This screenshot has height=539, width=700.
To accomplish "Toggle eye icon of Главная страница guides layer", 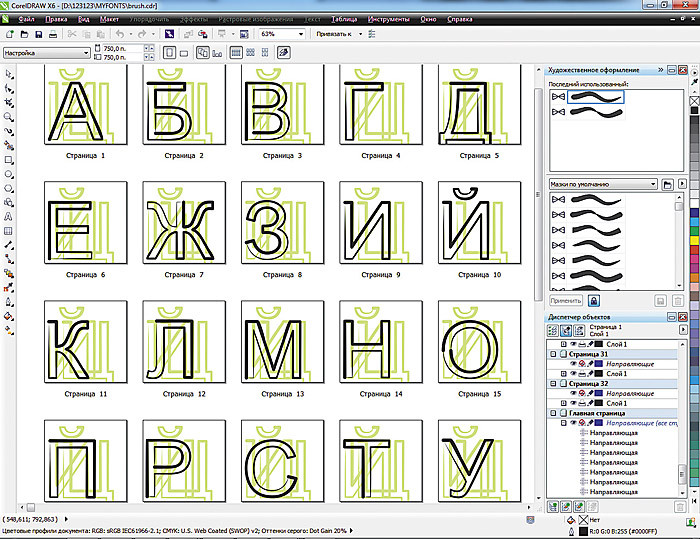I will point(574,422).
